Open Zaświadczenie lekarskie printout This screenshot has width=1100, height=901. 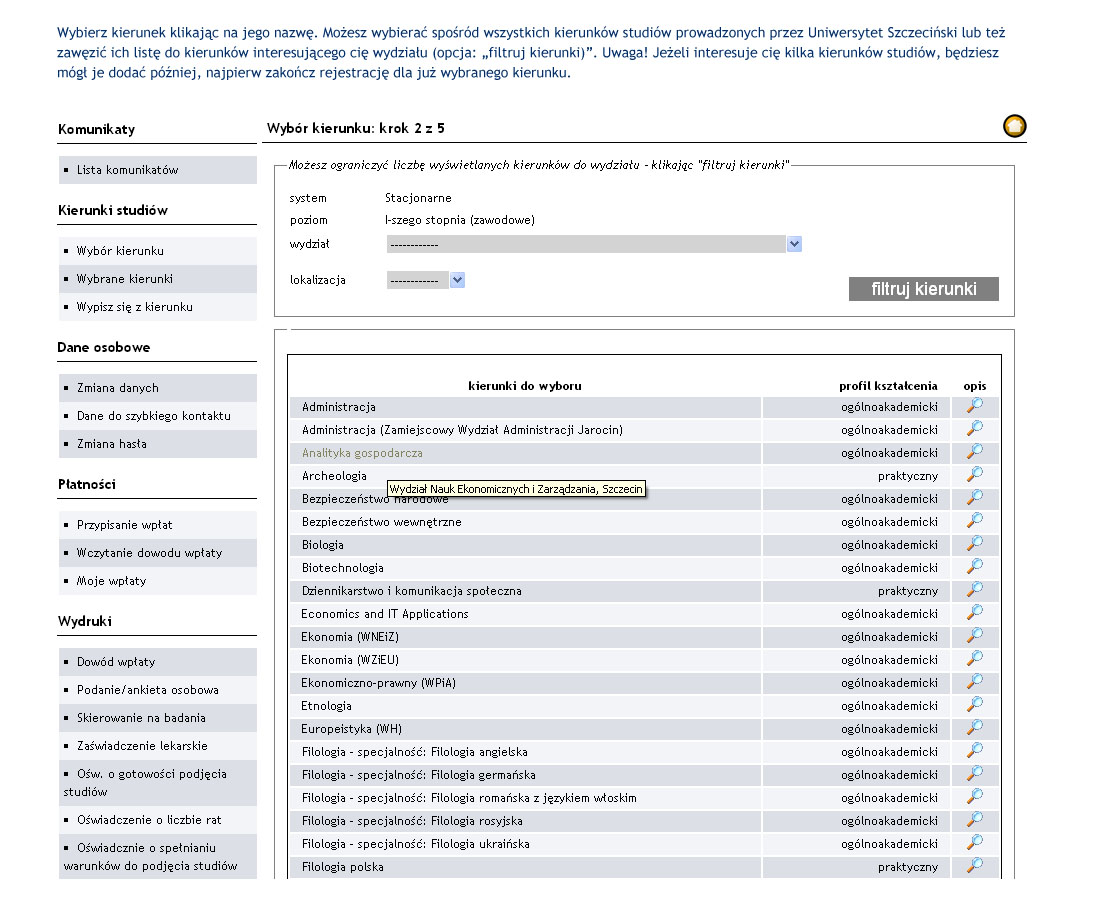click(142, 746)
